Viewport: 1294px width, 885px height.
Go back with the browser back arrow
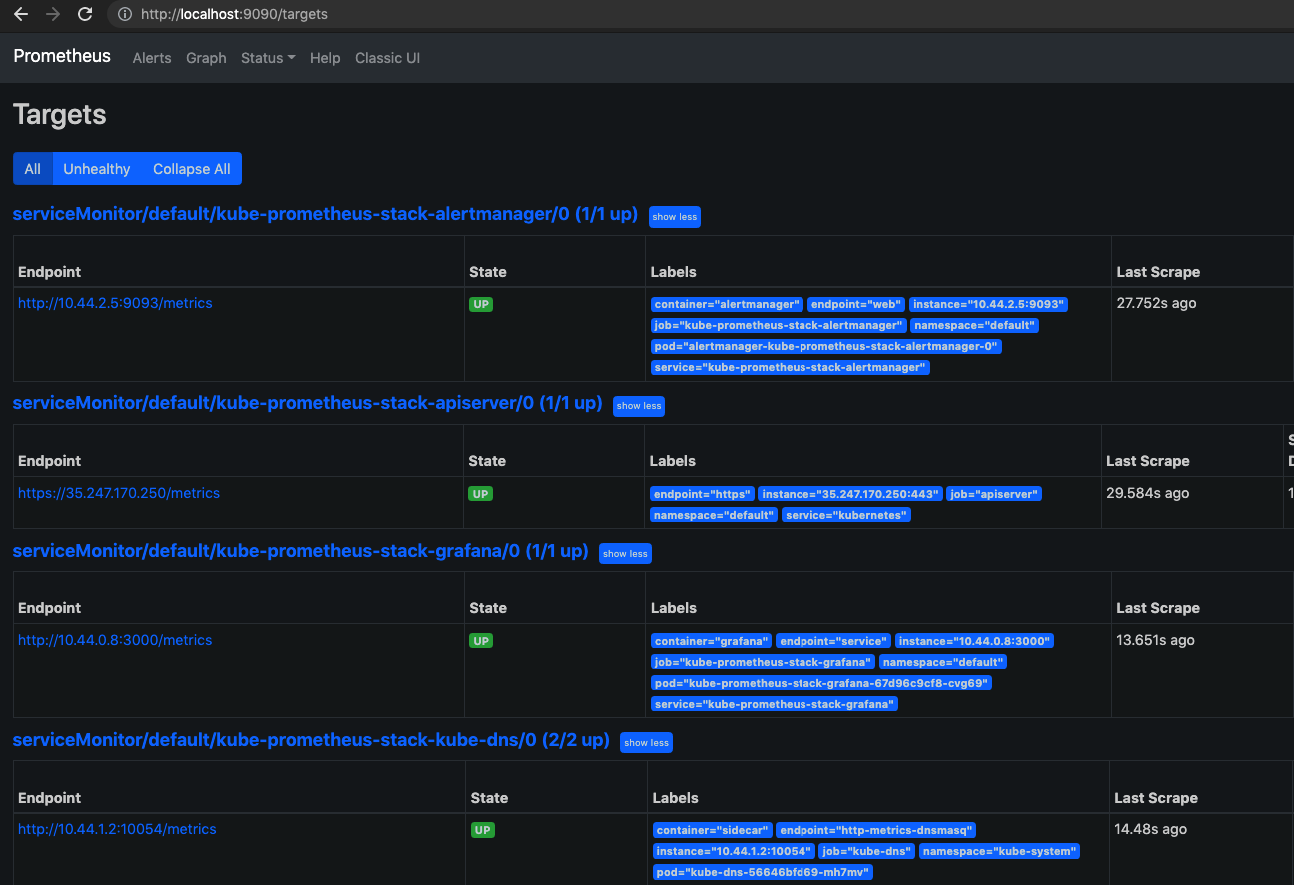point(21,15)
